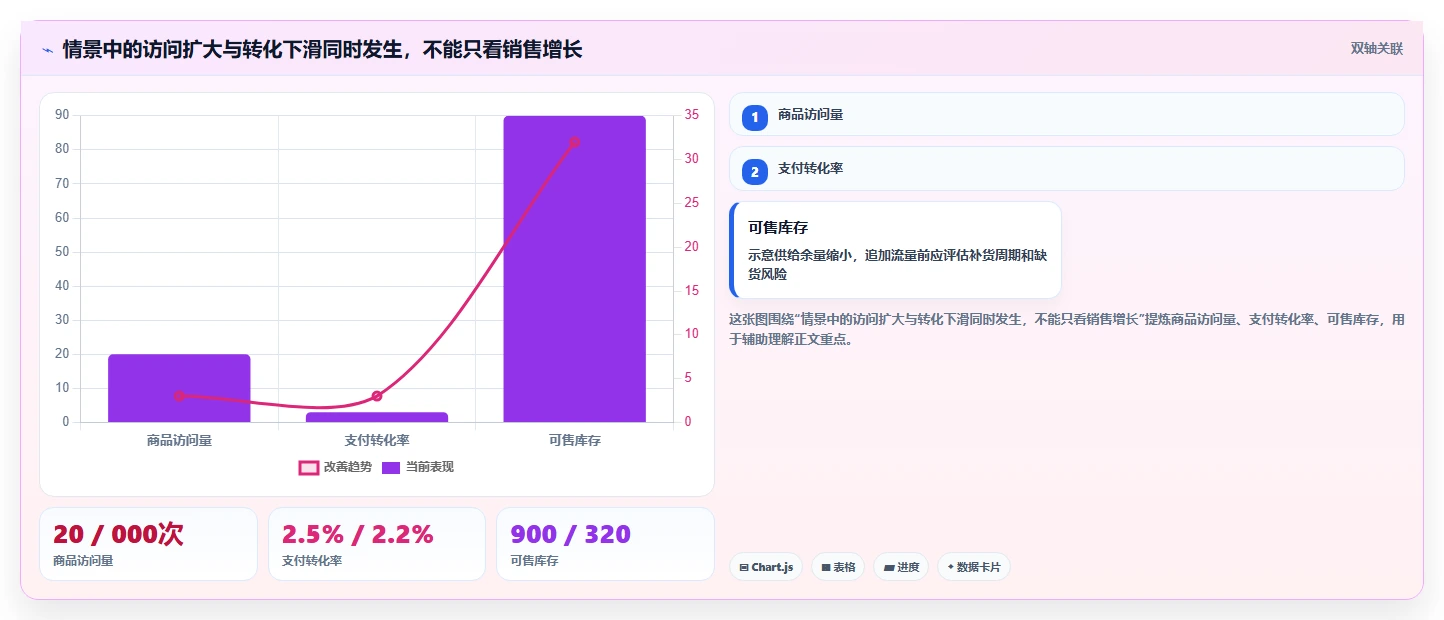The image size is (1444, 620).
Task: Click the 进度 tag
Action: click(x=901, y=567)
